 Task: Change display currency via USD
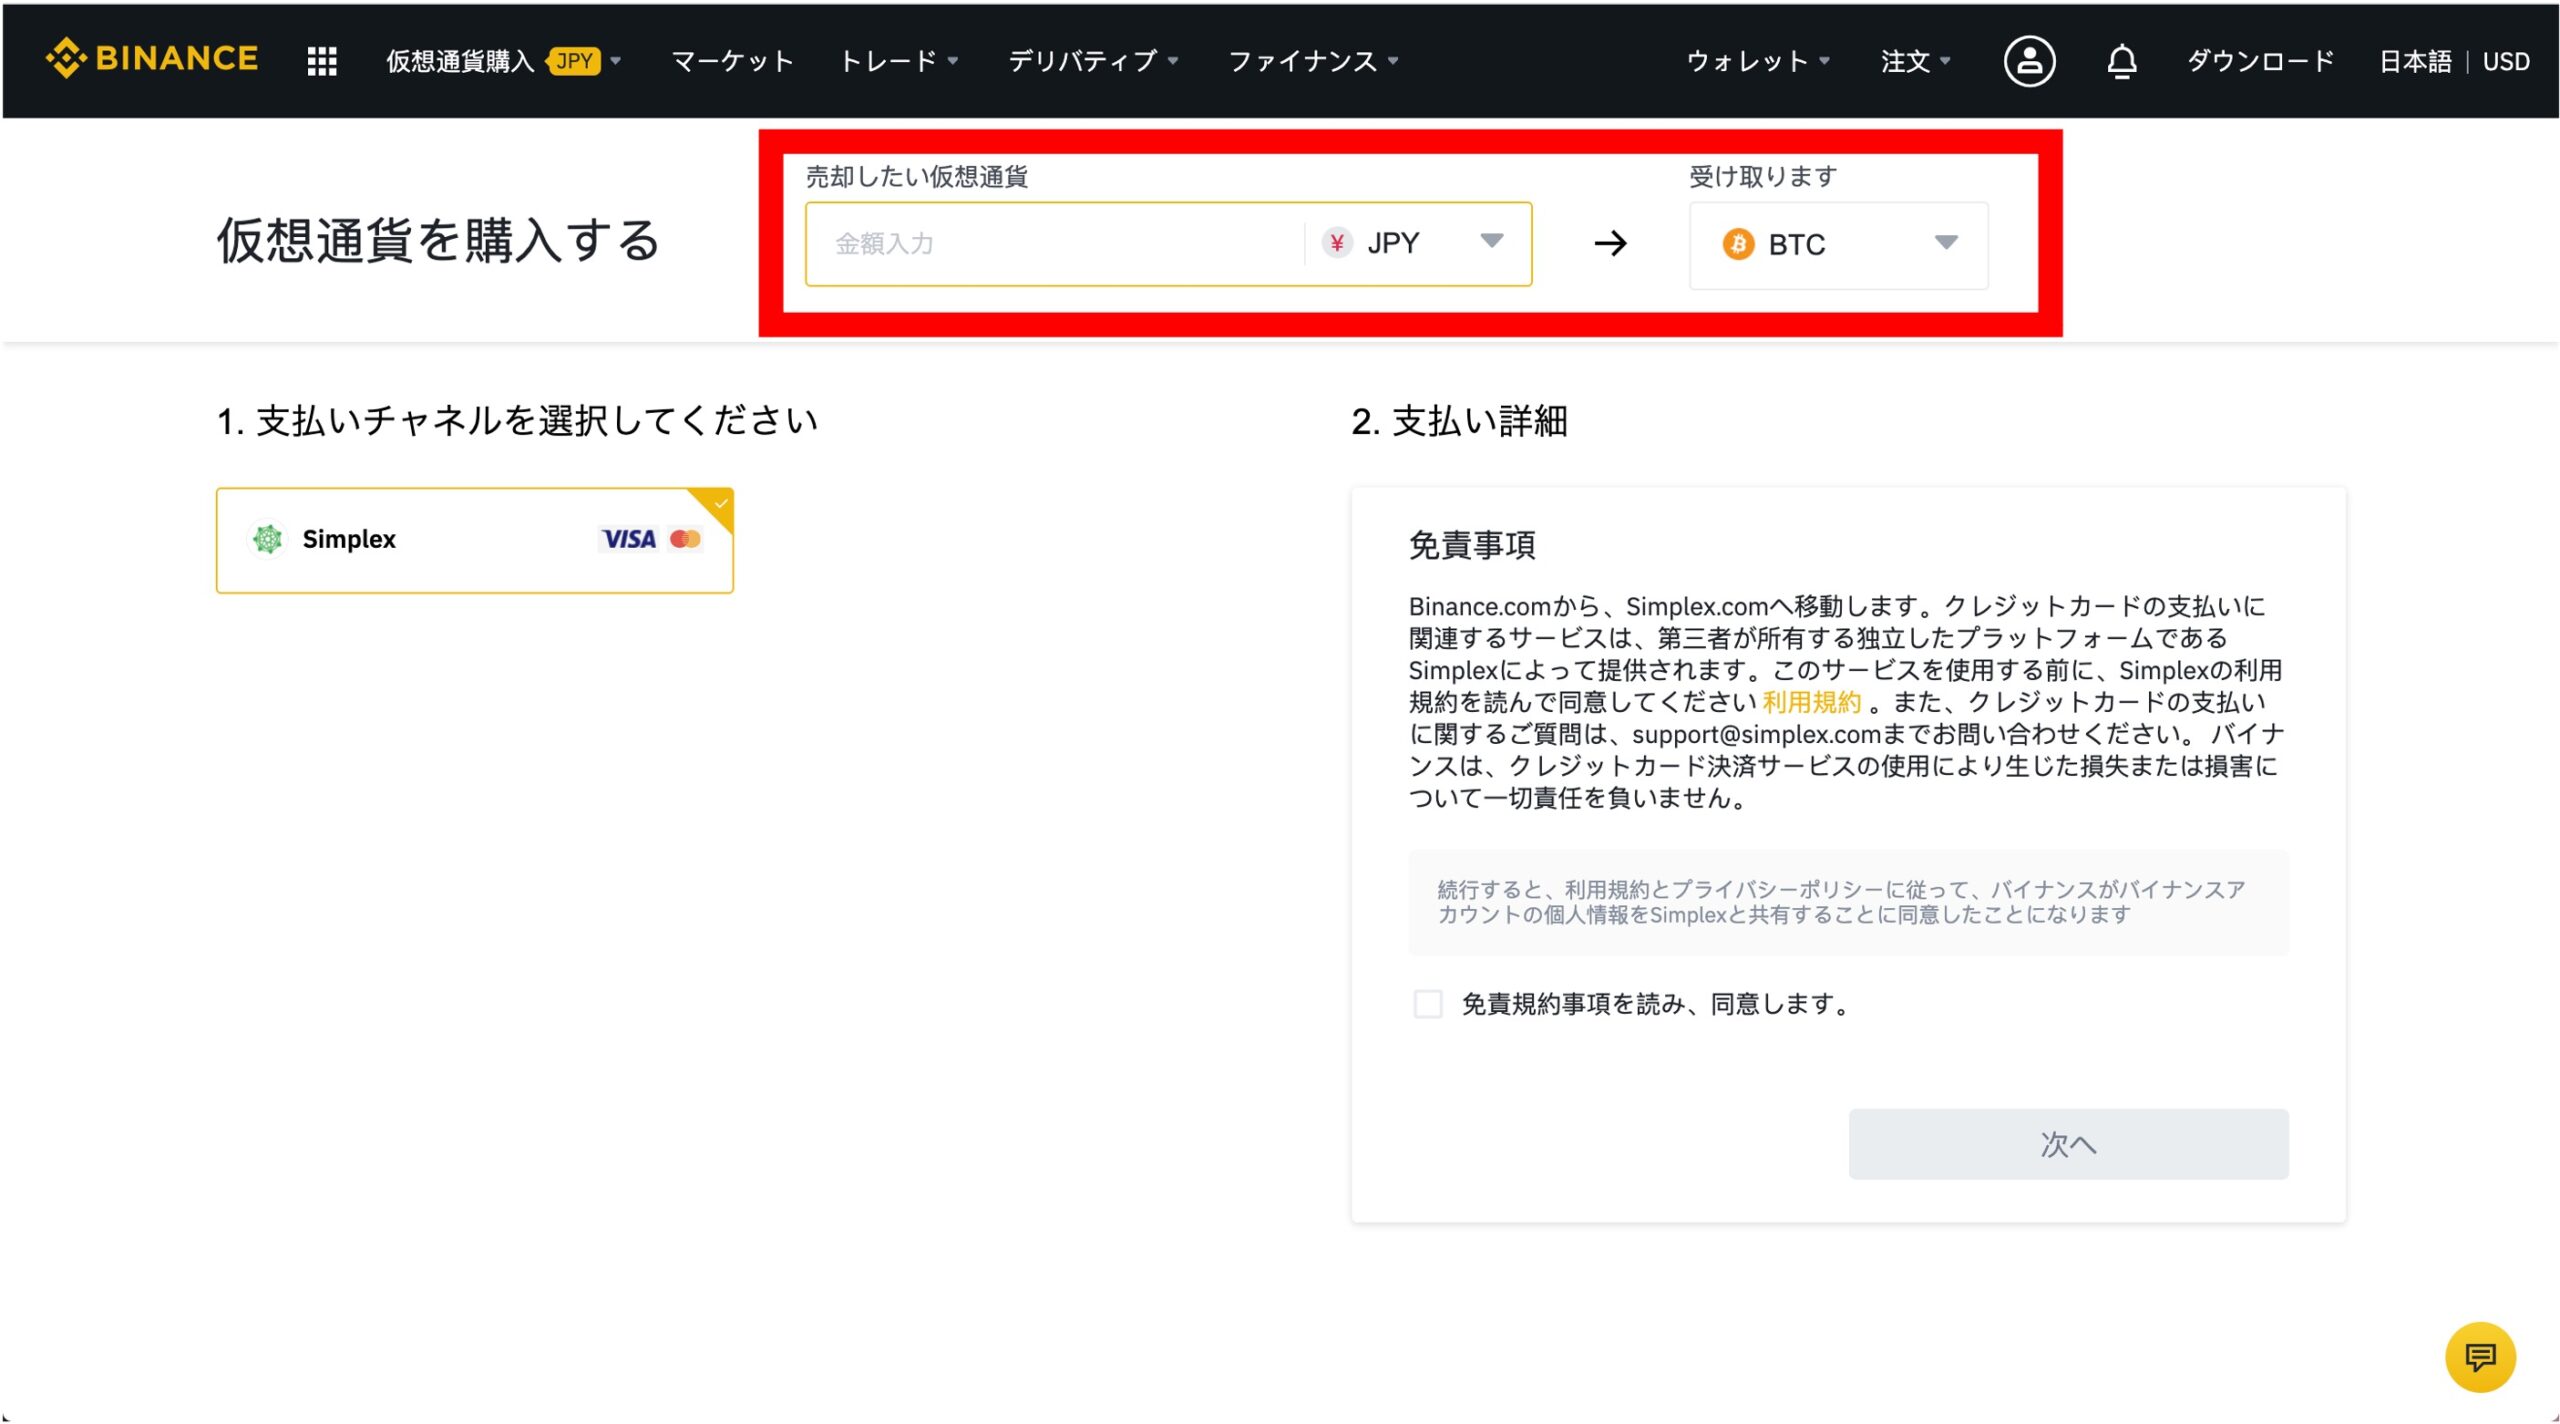(x=2506, y=61)
